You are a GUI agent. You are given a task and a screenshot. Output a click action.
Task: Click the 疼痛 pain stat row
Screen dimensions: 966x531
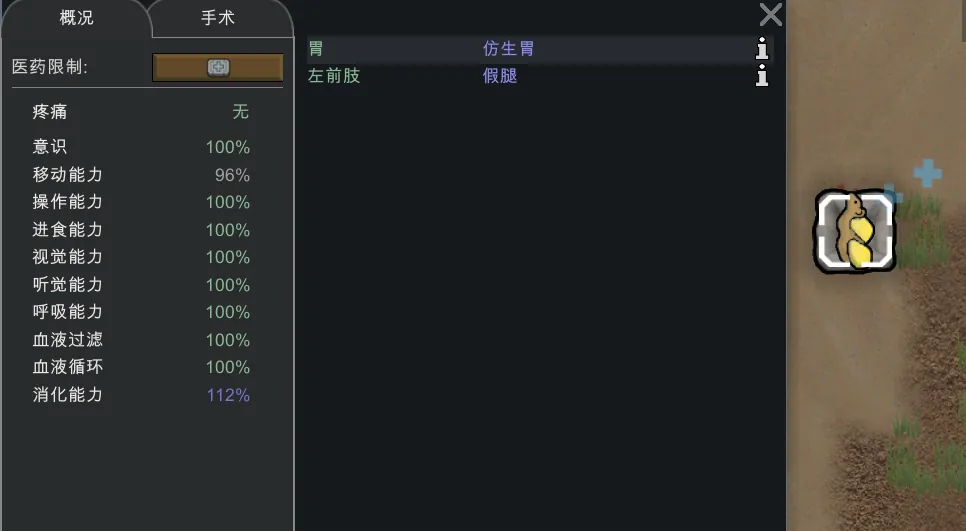point(140,112)
